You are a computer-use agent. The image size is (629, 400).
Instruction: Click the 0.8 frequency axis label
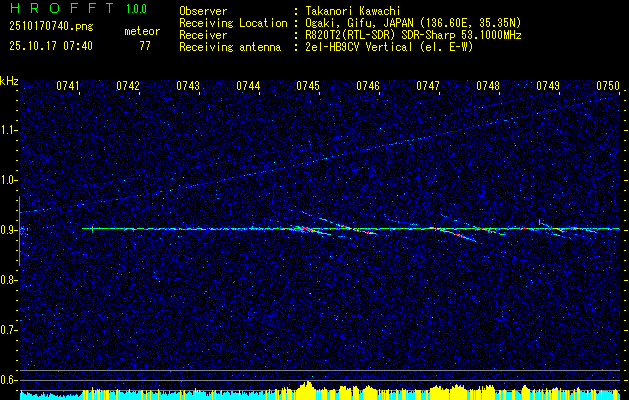9,280
